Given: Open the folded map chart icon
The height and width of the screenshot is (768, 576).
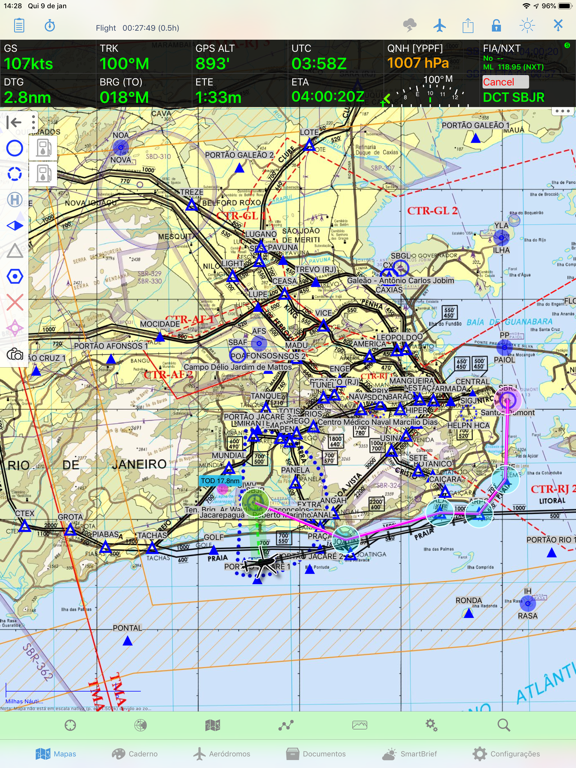Looking at the screenshot, I should [x=213, y=725].
